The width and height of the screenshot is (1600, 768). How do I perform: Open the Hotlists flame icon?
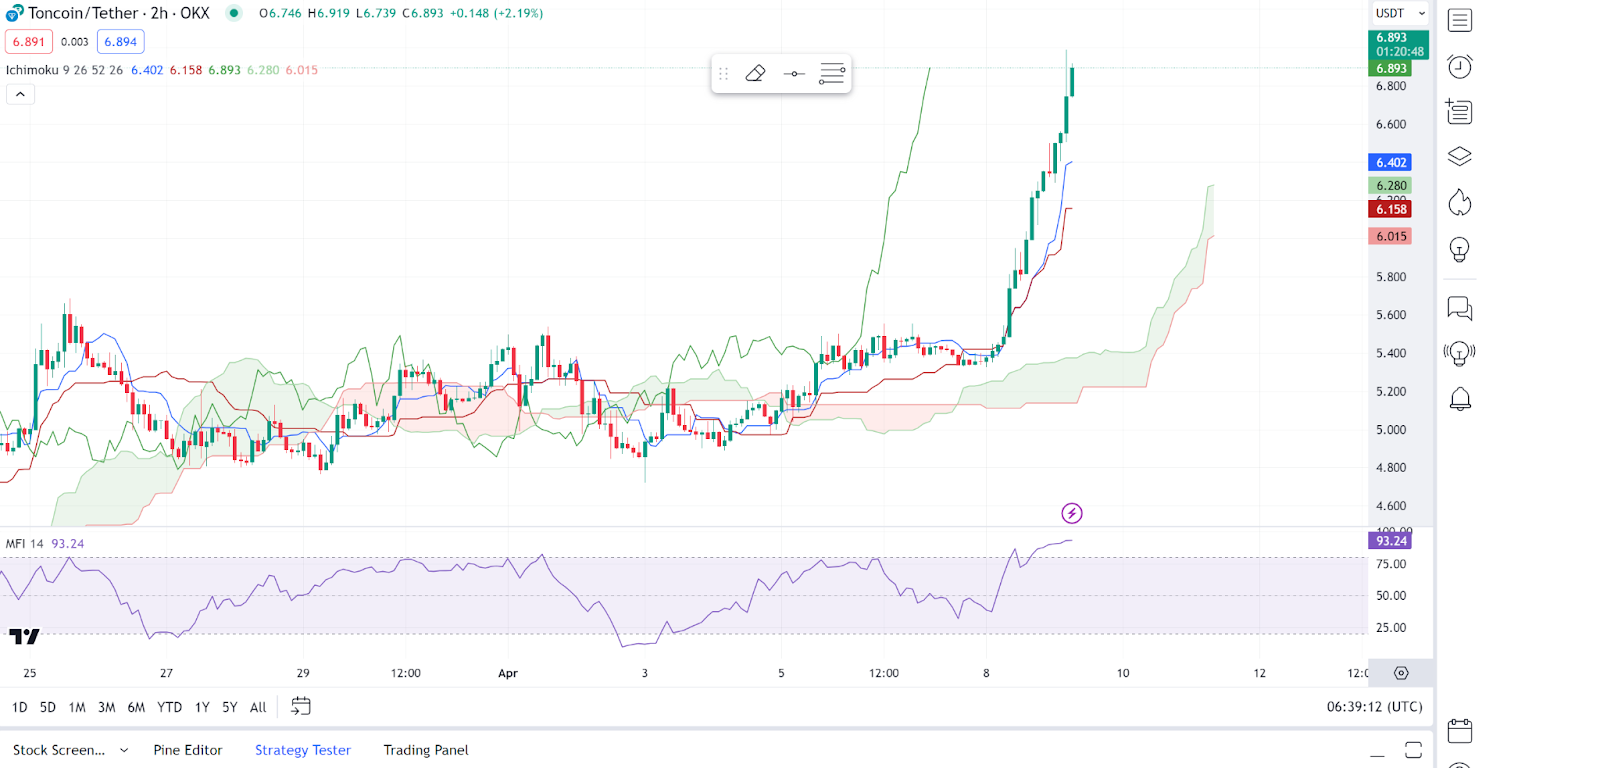[x=1460, y=203]
